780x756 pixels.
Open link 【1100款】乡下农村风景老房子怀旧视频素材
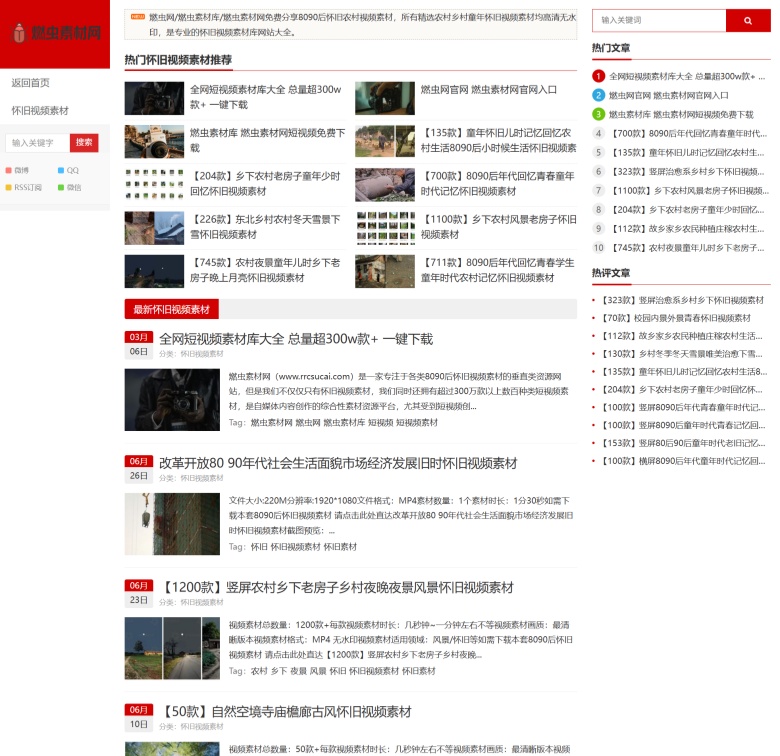[498, 227]
